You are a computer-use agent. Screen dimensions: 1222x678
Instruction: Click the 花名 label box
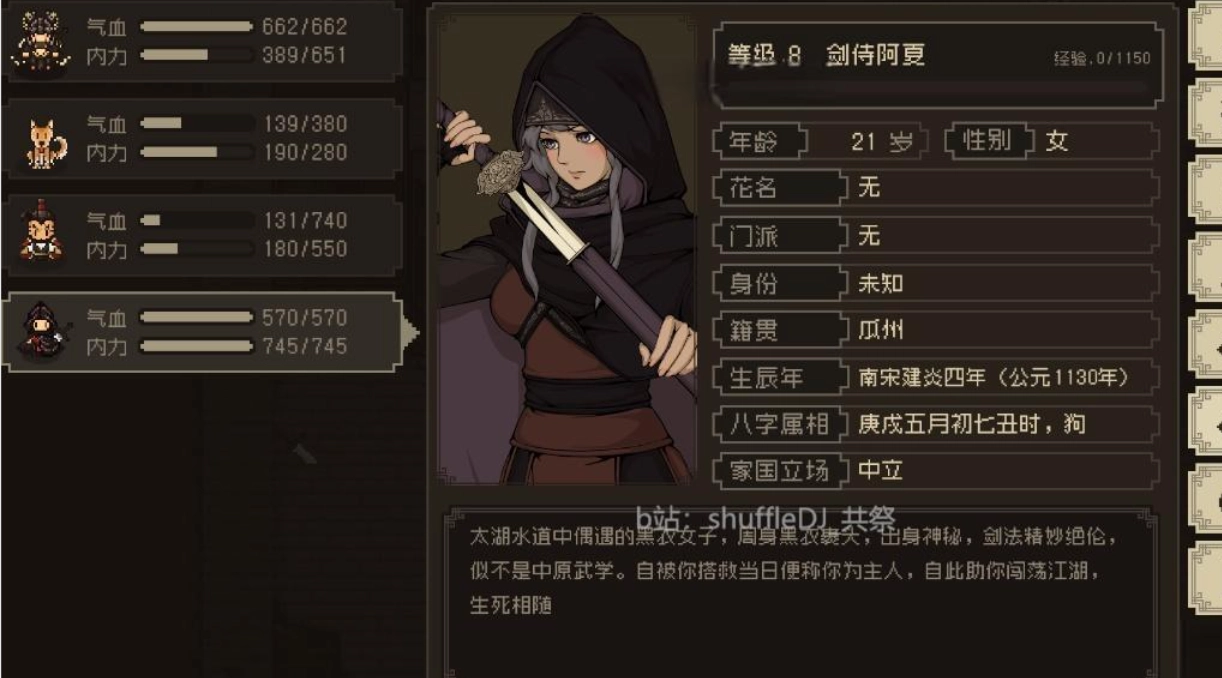coord(779,188)
